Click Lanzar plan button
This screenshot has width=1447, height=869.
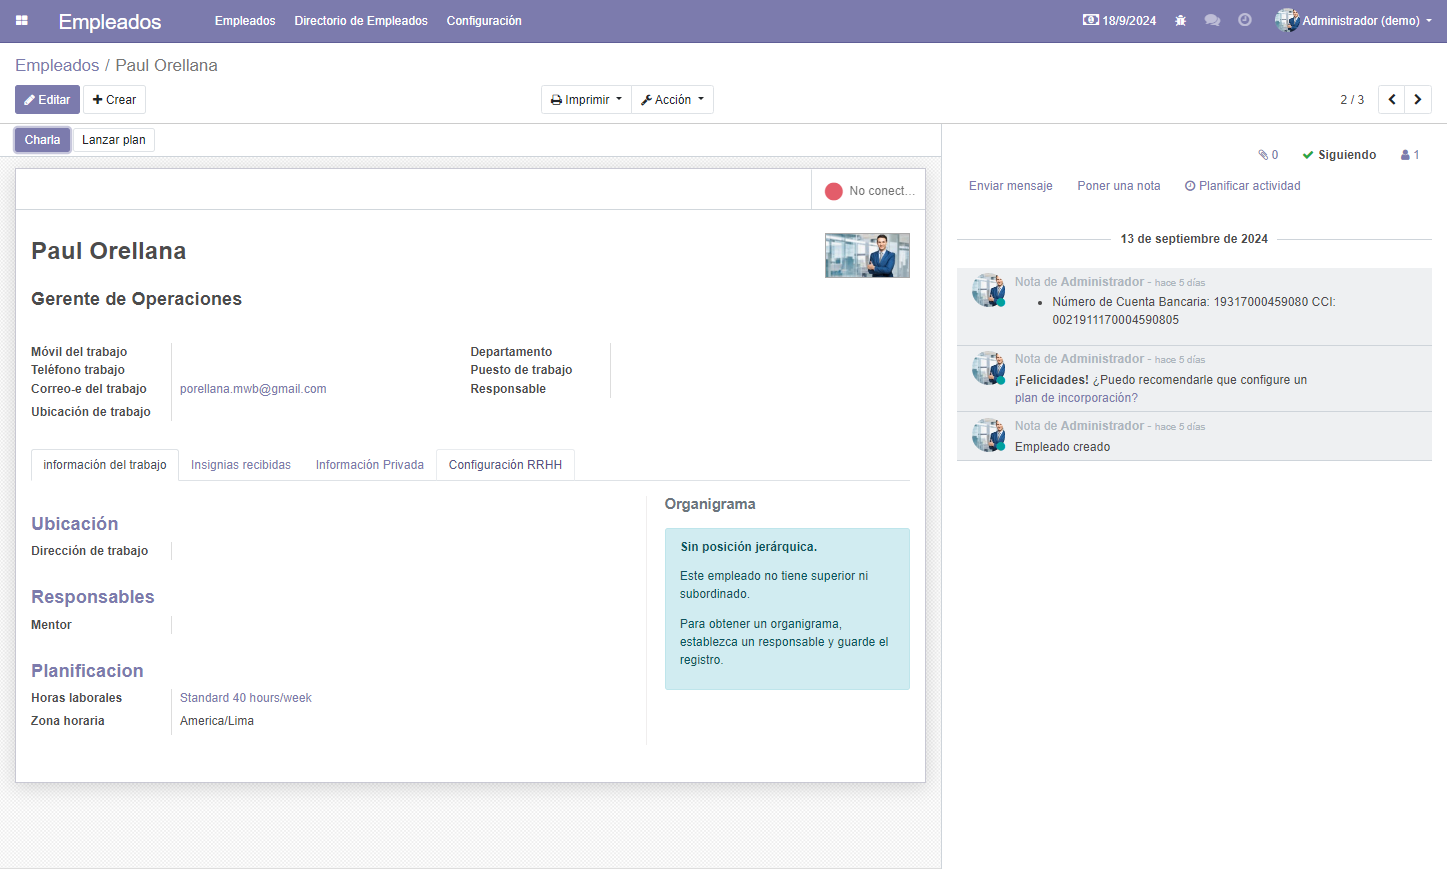(x=114, y=140)
